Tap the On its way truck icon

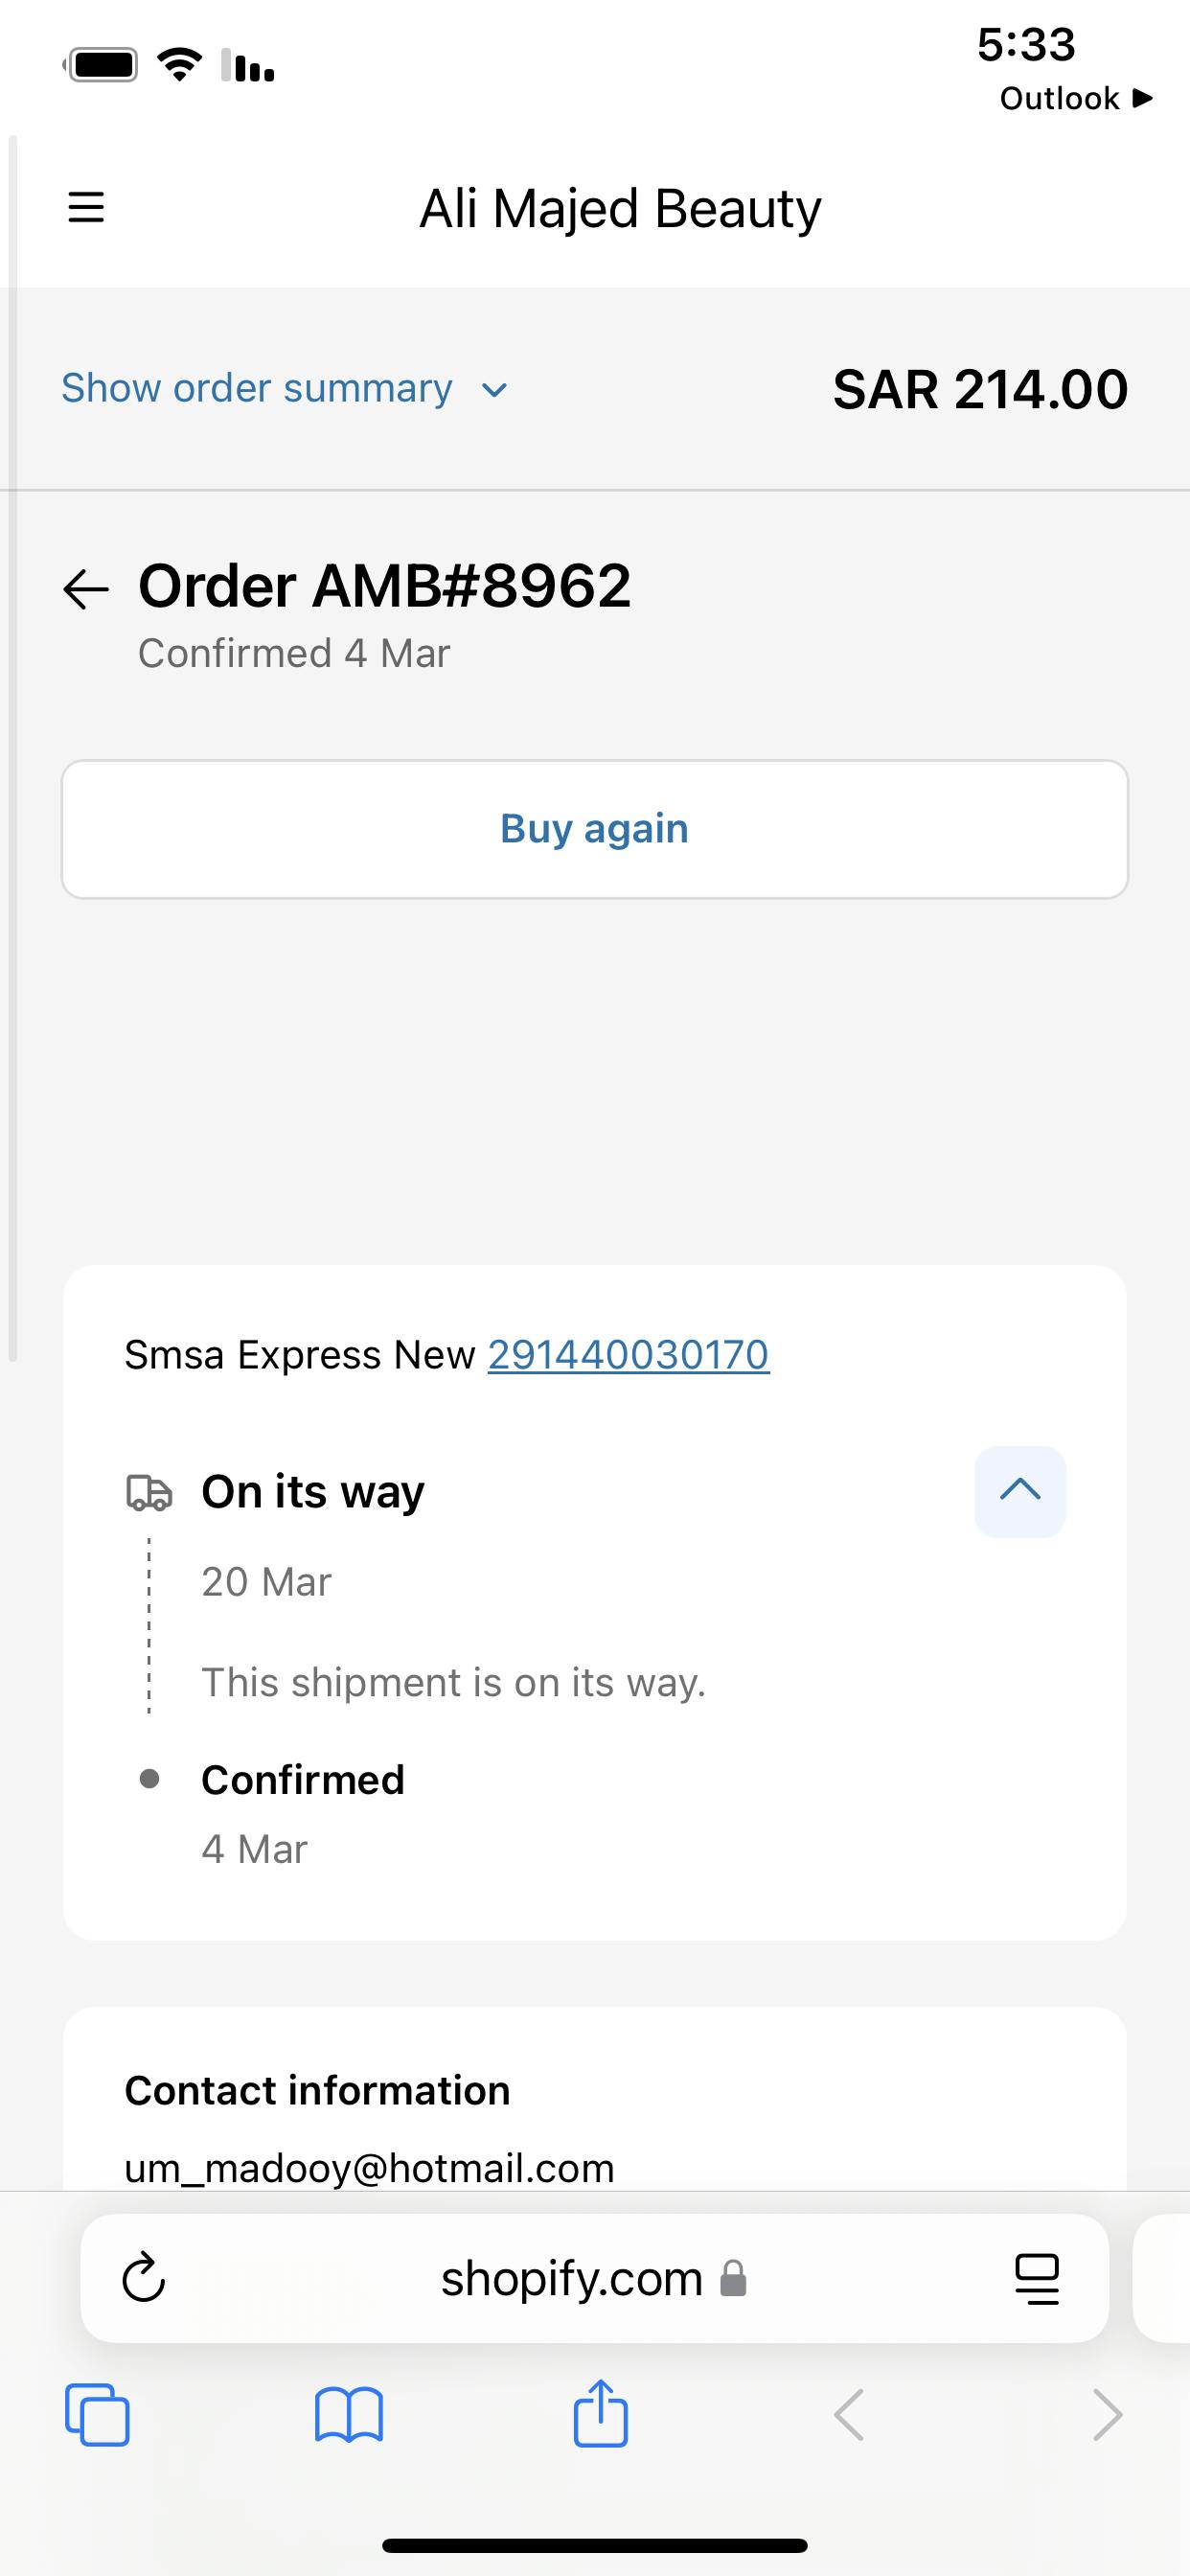tap(149, 1492)
